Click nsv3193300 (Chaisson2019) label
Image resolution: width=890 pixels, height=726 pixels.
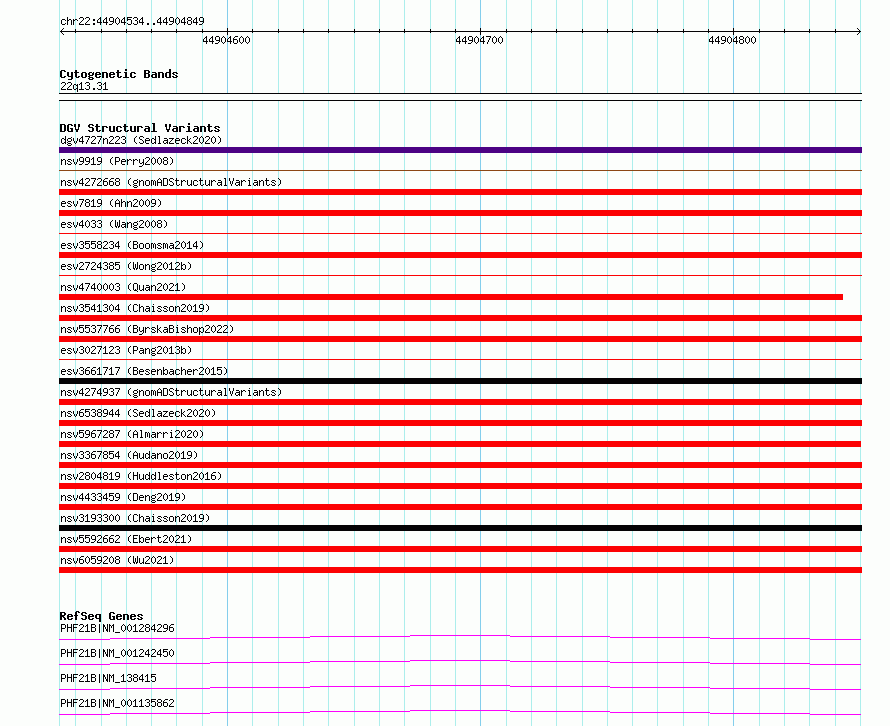pyautogui.click(x=135, y=518)
